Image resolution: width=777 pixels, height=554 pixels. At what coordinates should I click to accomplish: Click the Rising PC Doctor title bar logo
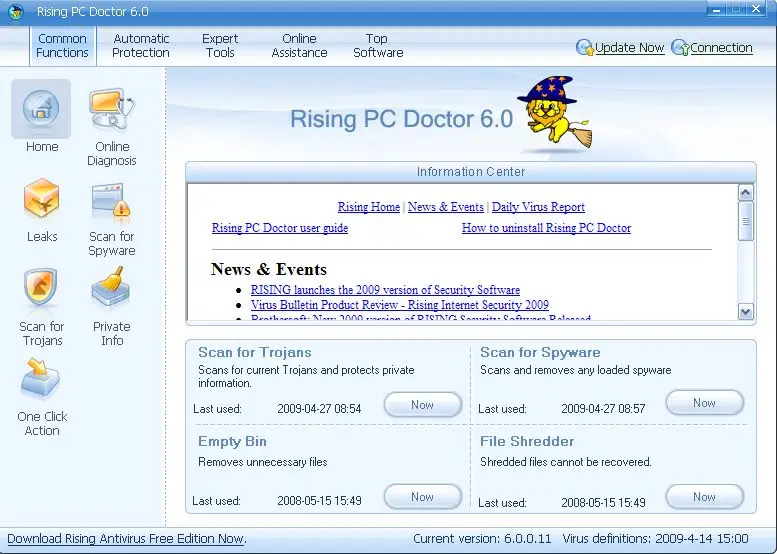click(15, 12)
